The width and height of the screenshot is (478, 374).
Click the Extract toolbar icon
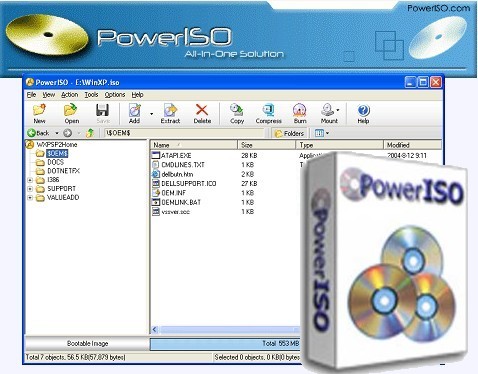coord(170,110)
